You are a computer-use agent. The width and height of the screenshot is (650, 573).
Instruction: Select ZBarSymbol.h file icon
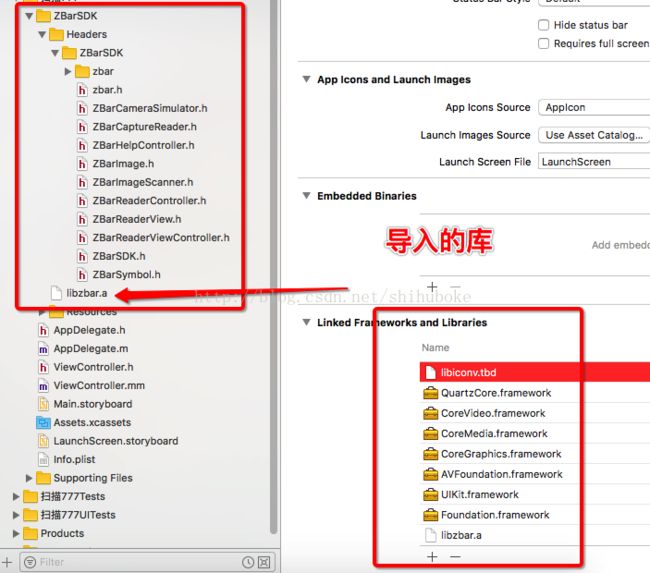tap(82, 274)
